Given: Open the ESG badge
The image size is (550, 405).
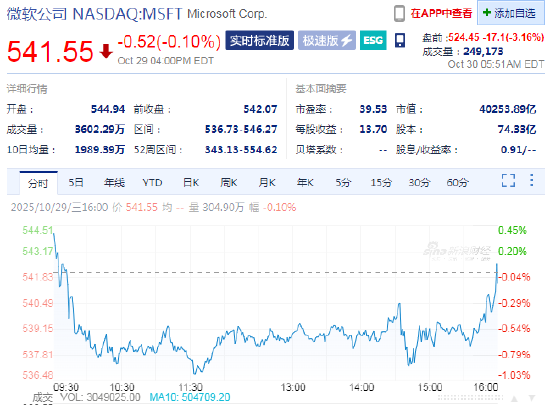Looking at the screenshot, I should click(373, 41).
